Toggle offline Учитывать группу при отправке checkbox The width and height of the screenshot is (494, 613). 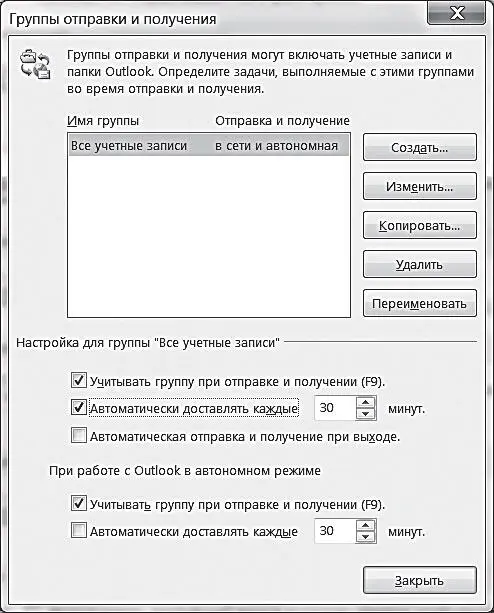coord(79,503)
